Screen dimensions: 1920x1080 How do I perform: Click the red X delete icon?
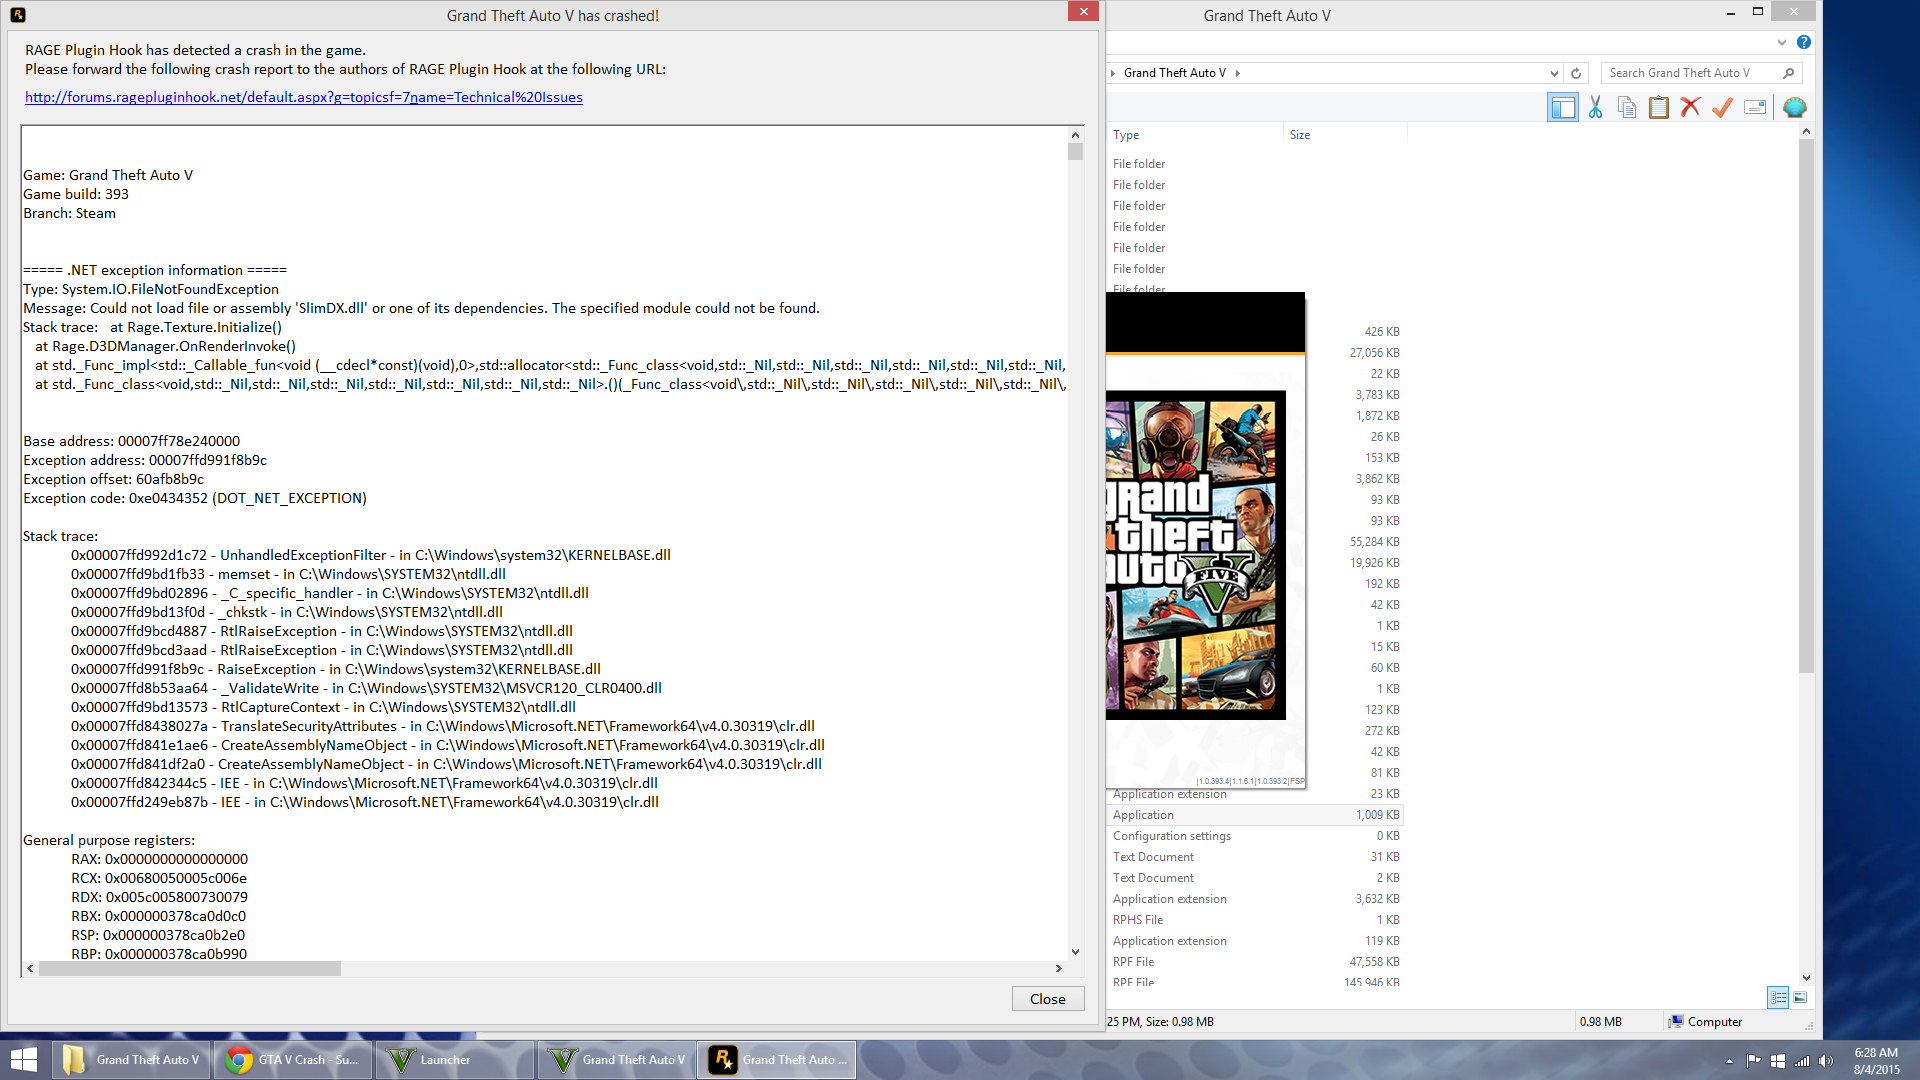click(1690, 108)
